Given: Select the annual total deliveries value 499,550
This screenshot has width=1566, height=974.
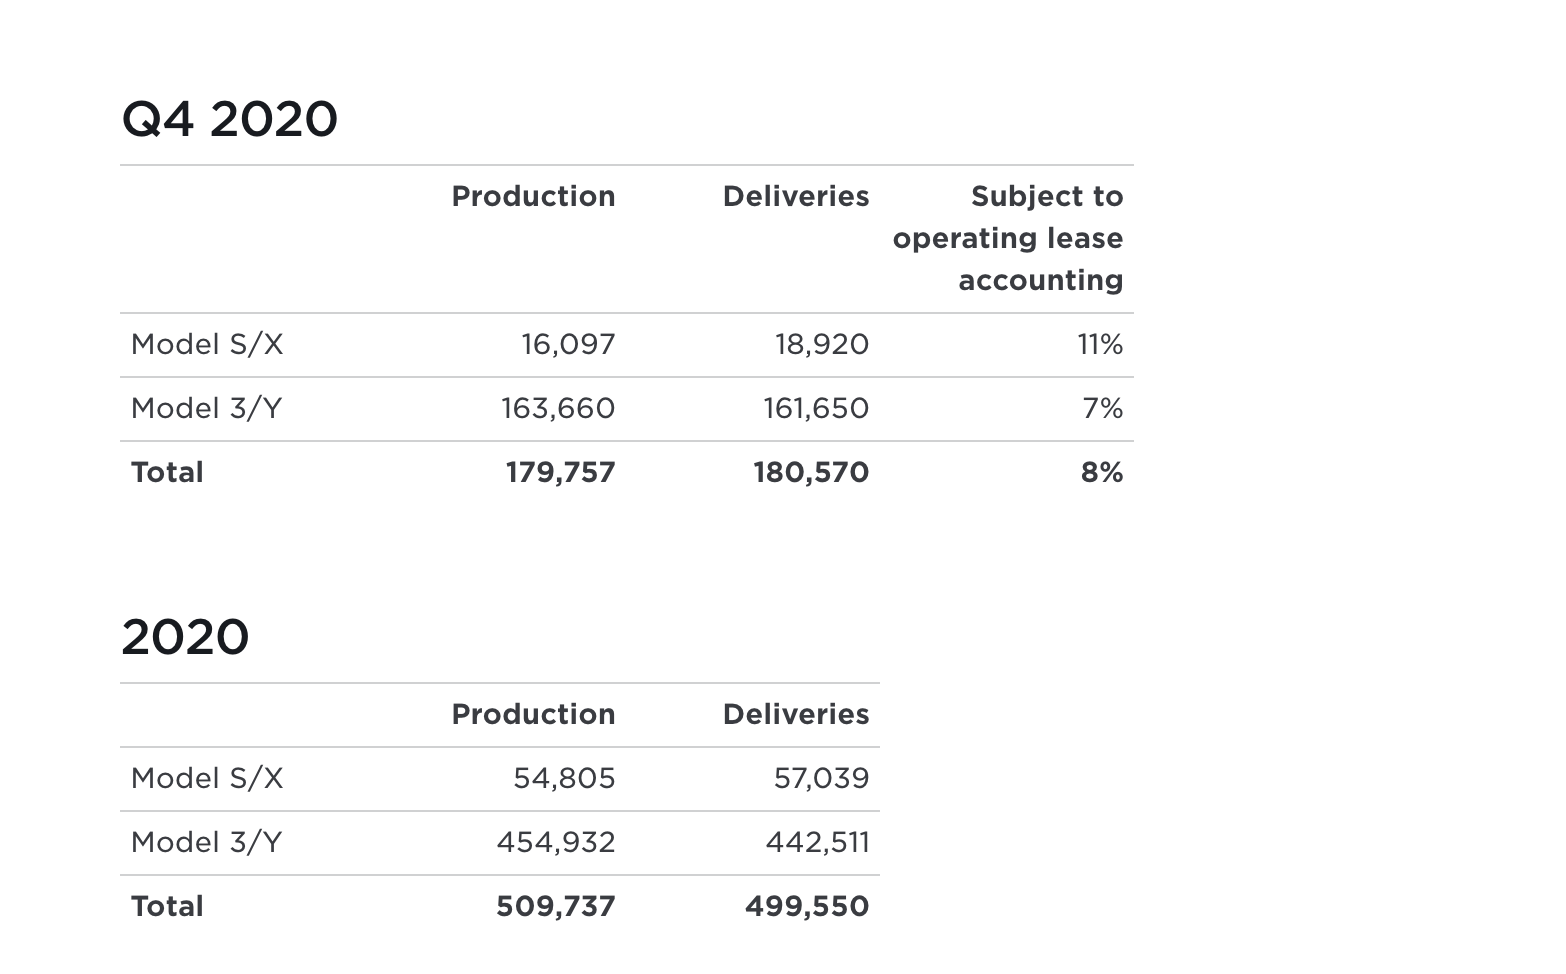Looking at the screenshot, I should coord(807,907).
